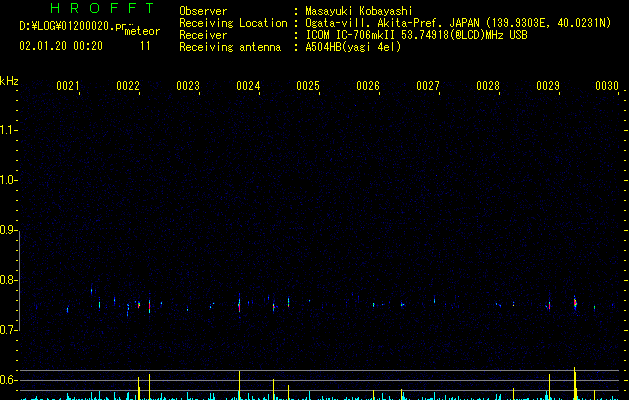Click time marker 0027
Viewport: 629px width, 400px height.
pyautogui.click(x=428, y=86)
